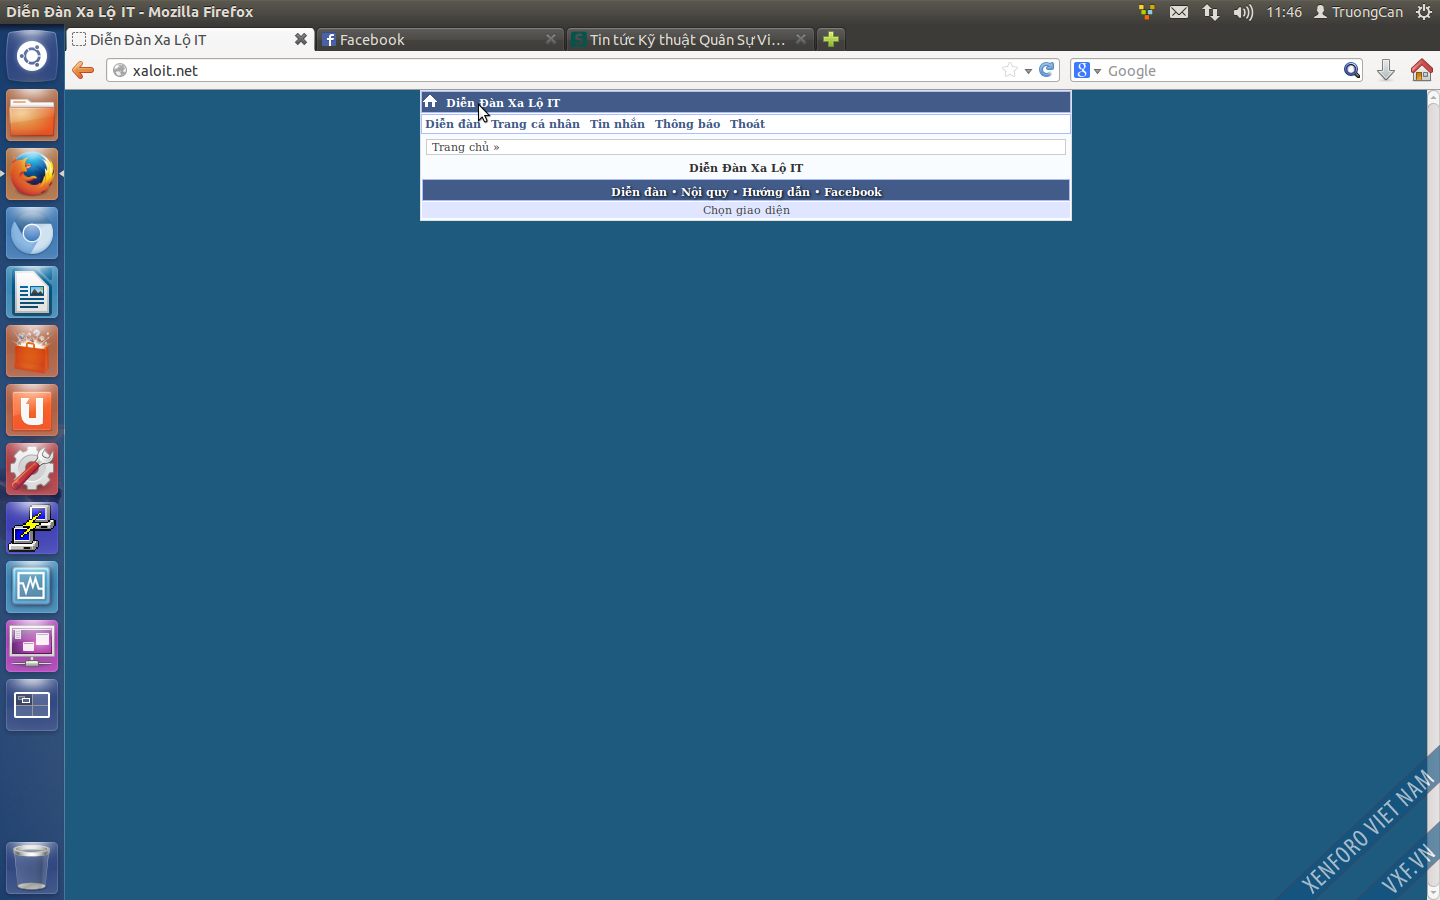Open the sound volume indicator
Screen dimensions: 1440x900
(1243, 12)
